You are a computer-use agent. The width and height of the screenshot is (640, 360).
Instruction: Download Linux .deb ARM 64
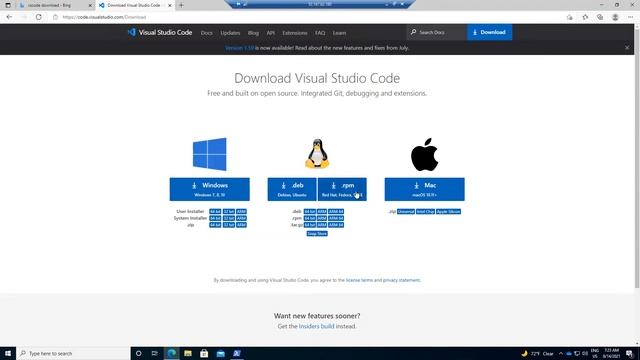[336, 211]
